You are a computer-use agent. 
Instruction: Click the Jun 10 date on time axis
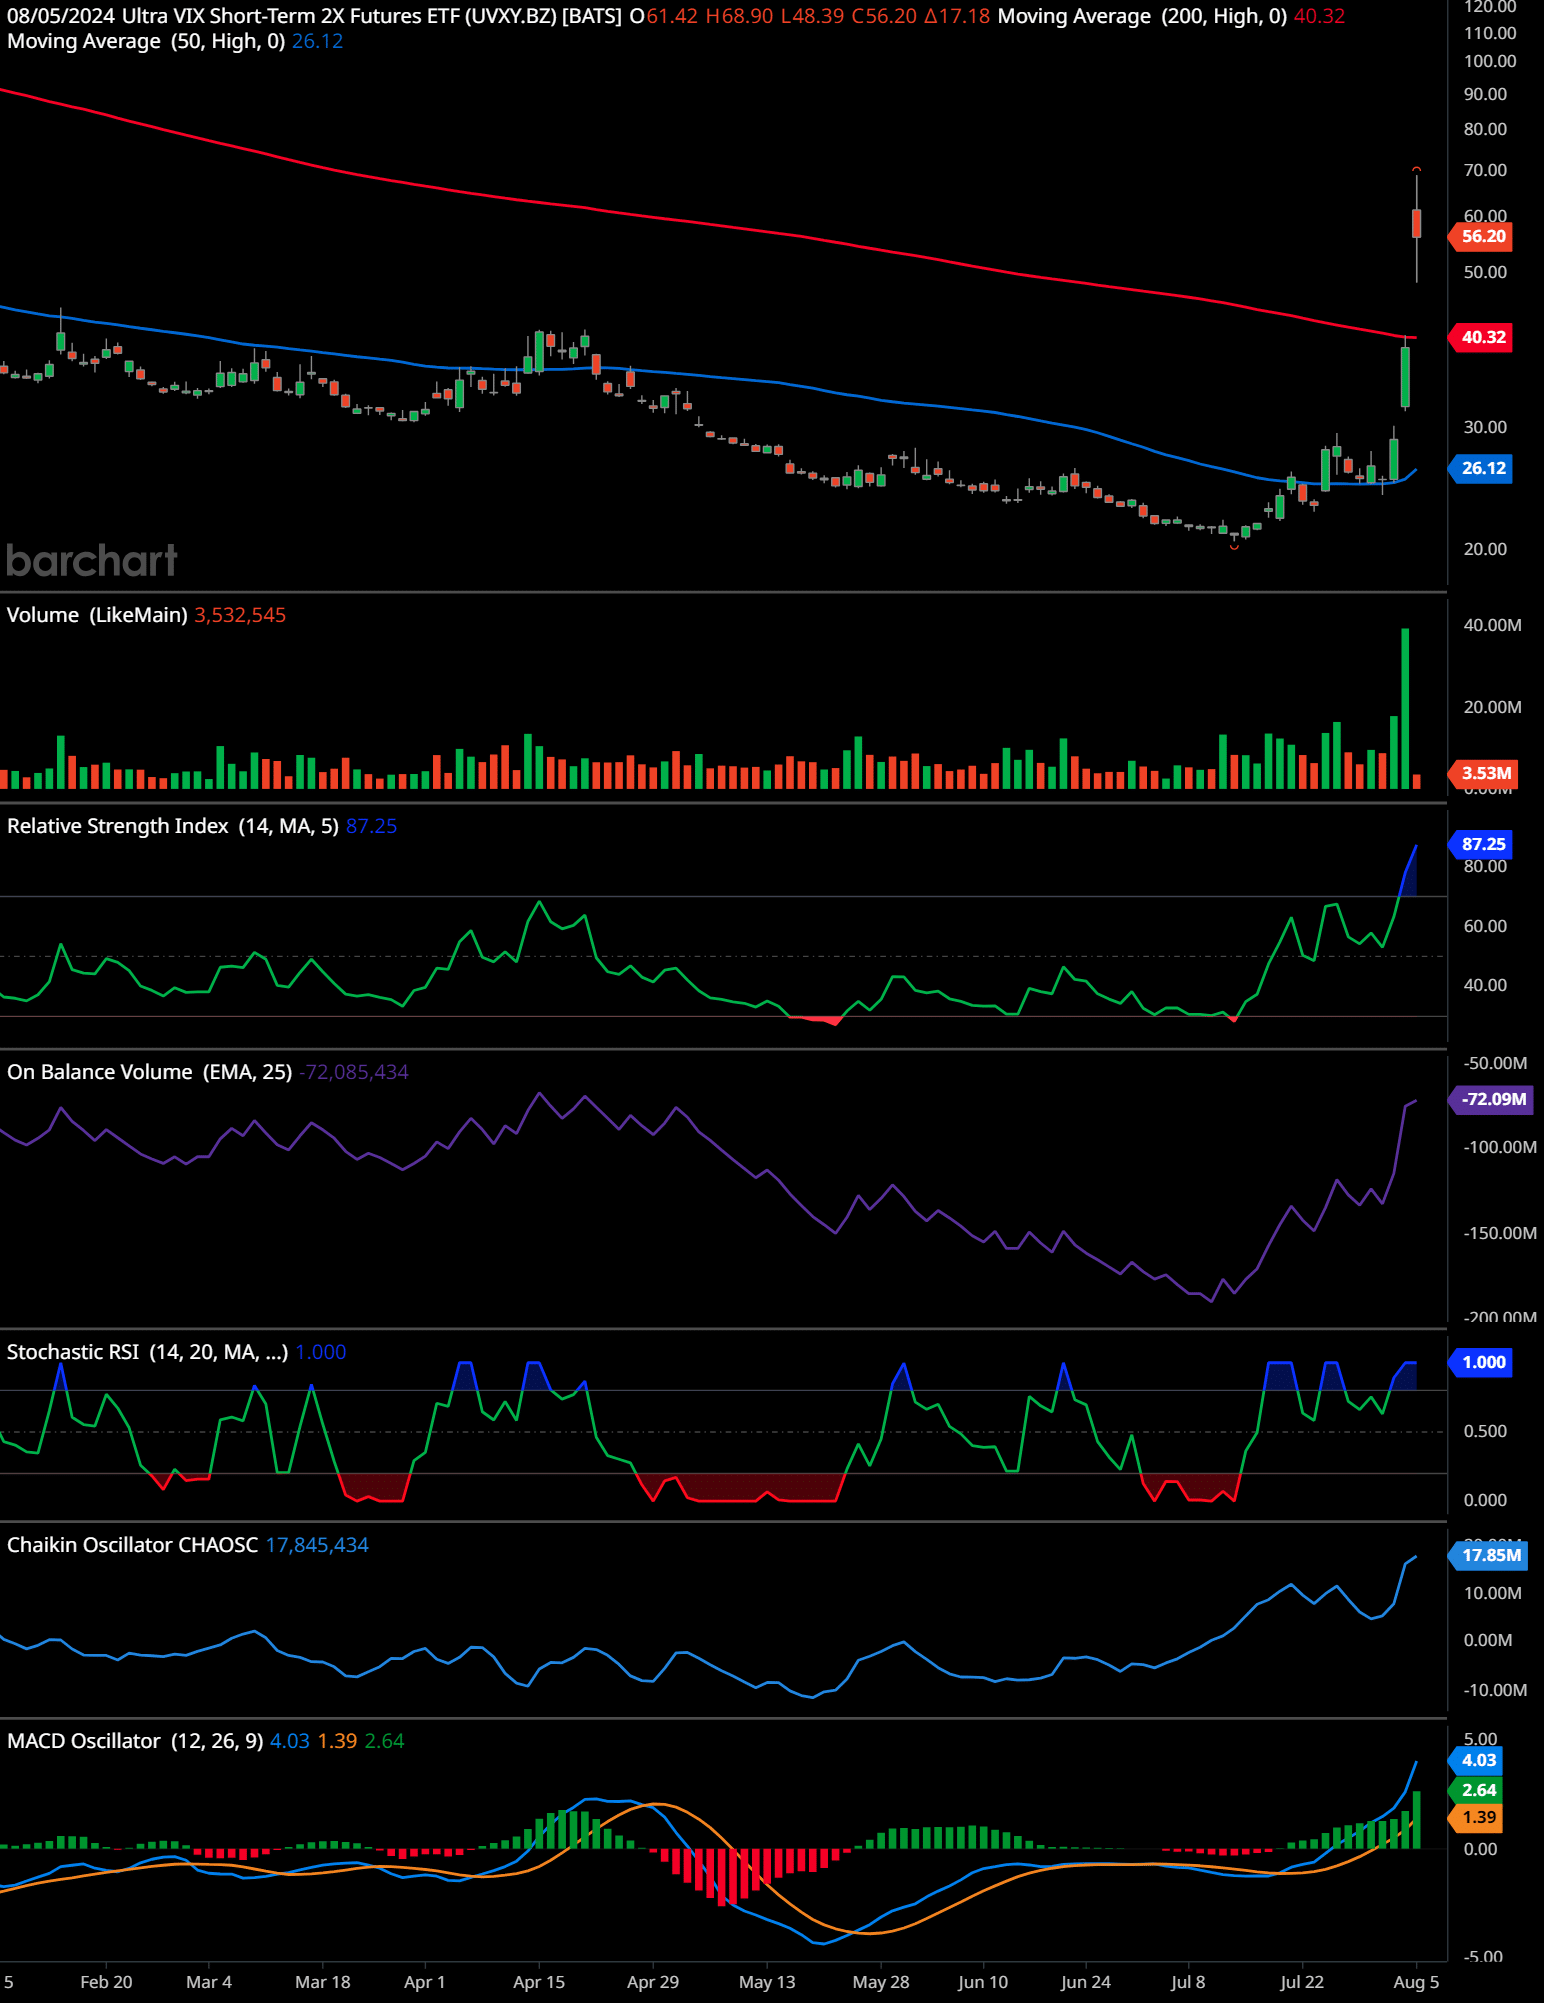[x=983, y=1982]
